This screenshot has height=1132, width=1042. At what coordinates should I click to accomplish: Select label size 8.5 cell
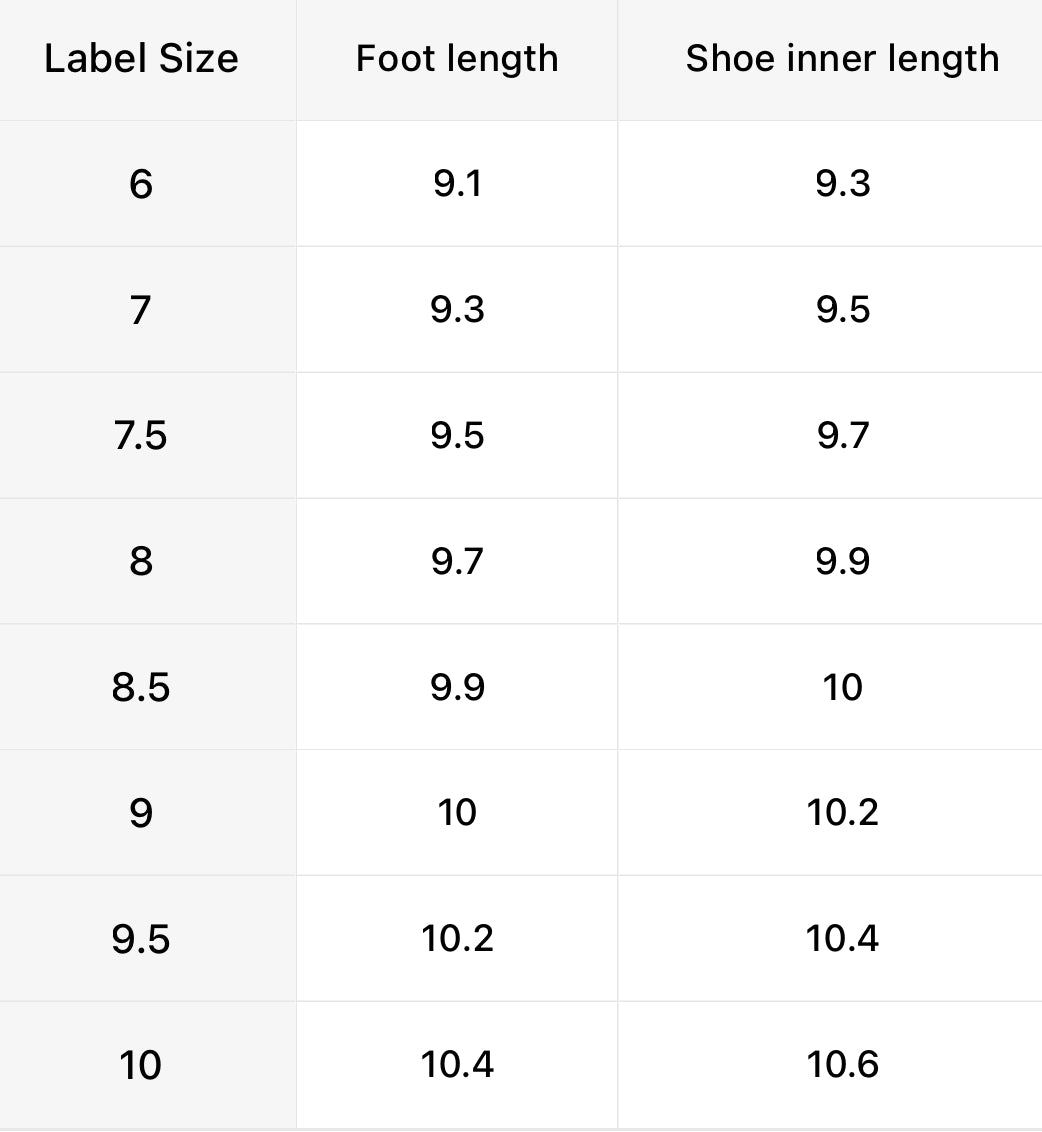(x=141, y=688)
